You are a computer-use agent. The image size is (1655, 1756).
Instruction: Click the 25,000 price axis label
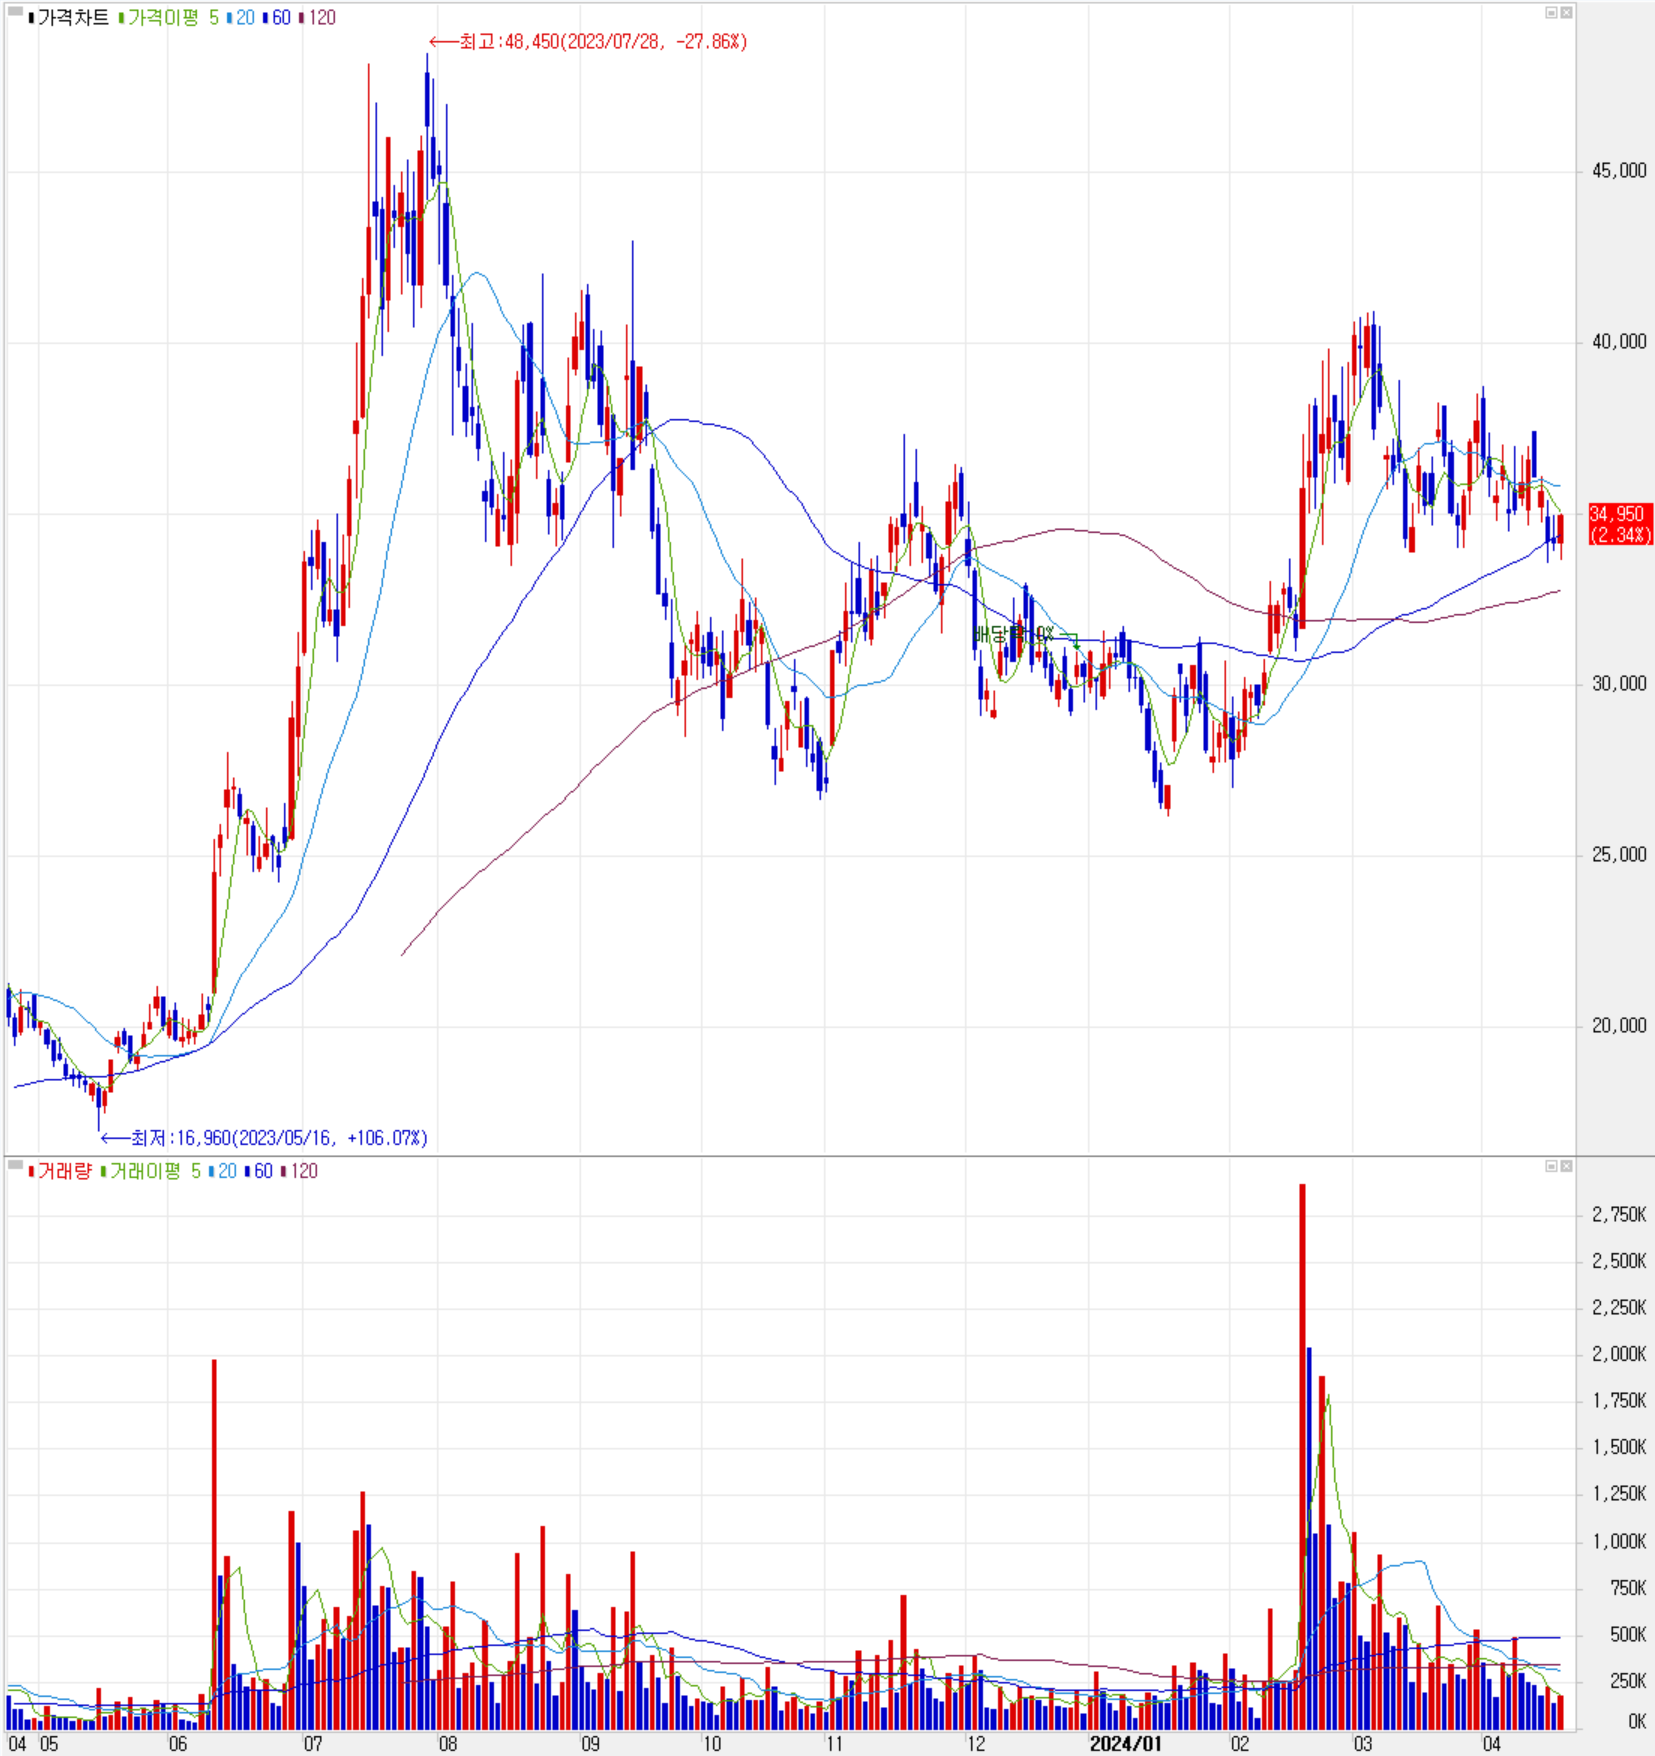click(1619, 855)
